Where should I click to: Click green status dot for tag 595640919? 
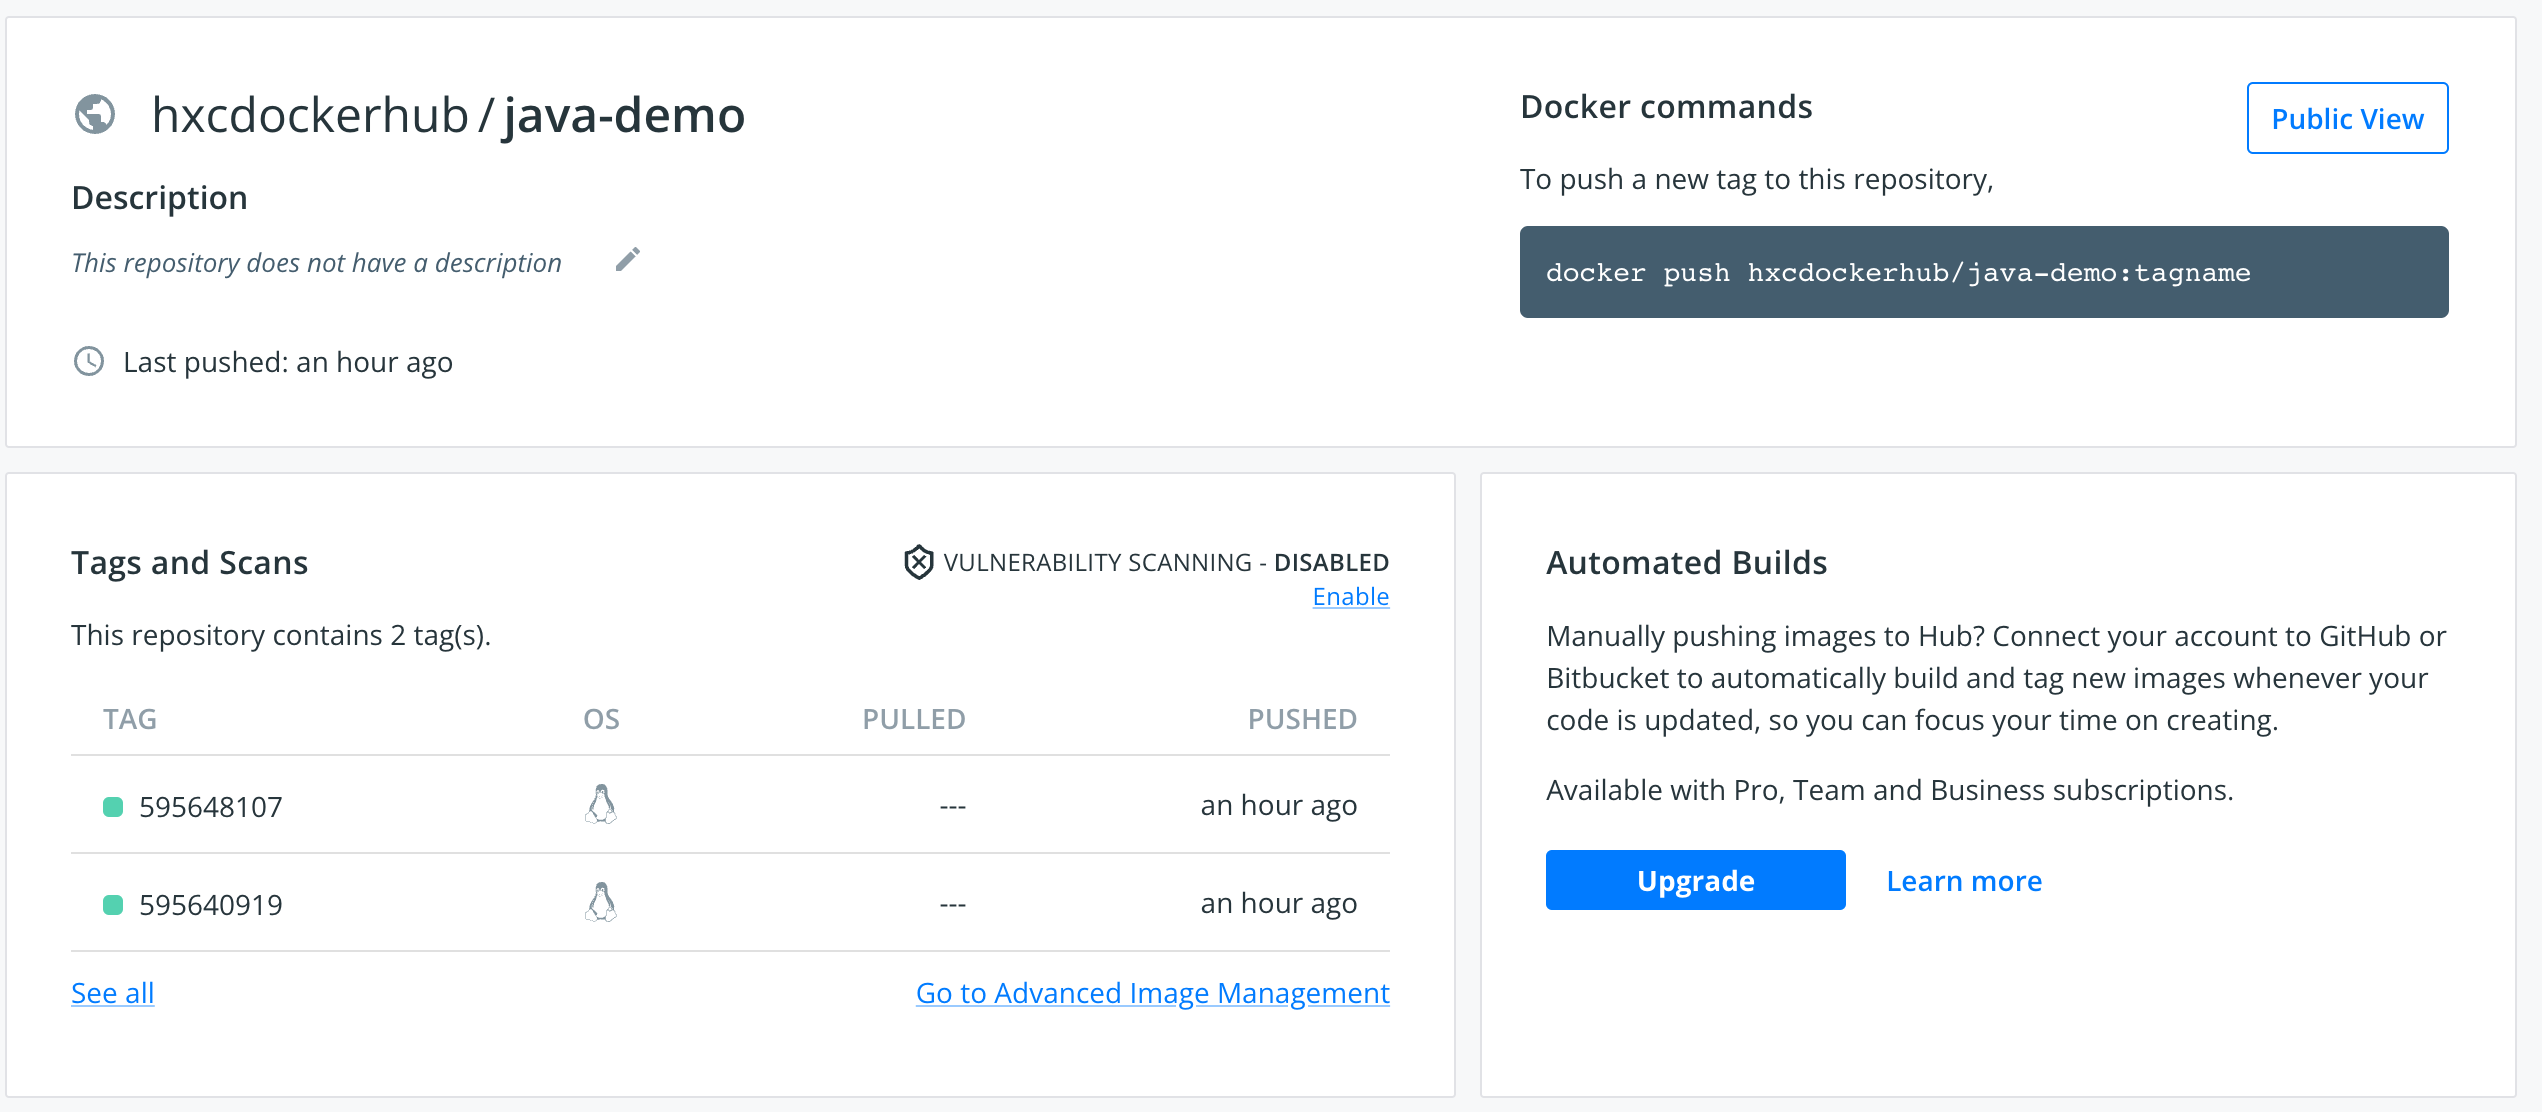click(x=113, y=904)
